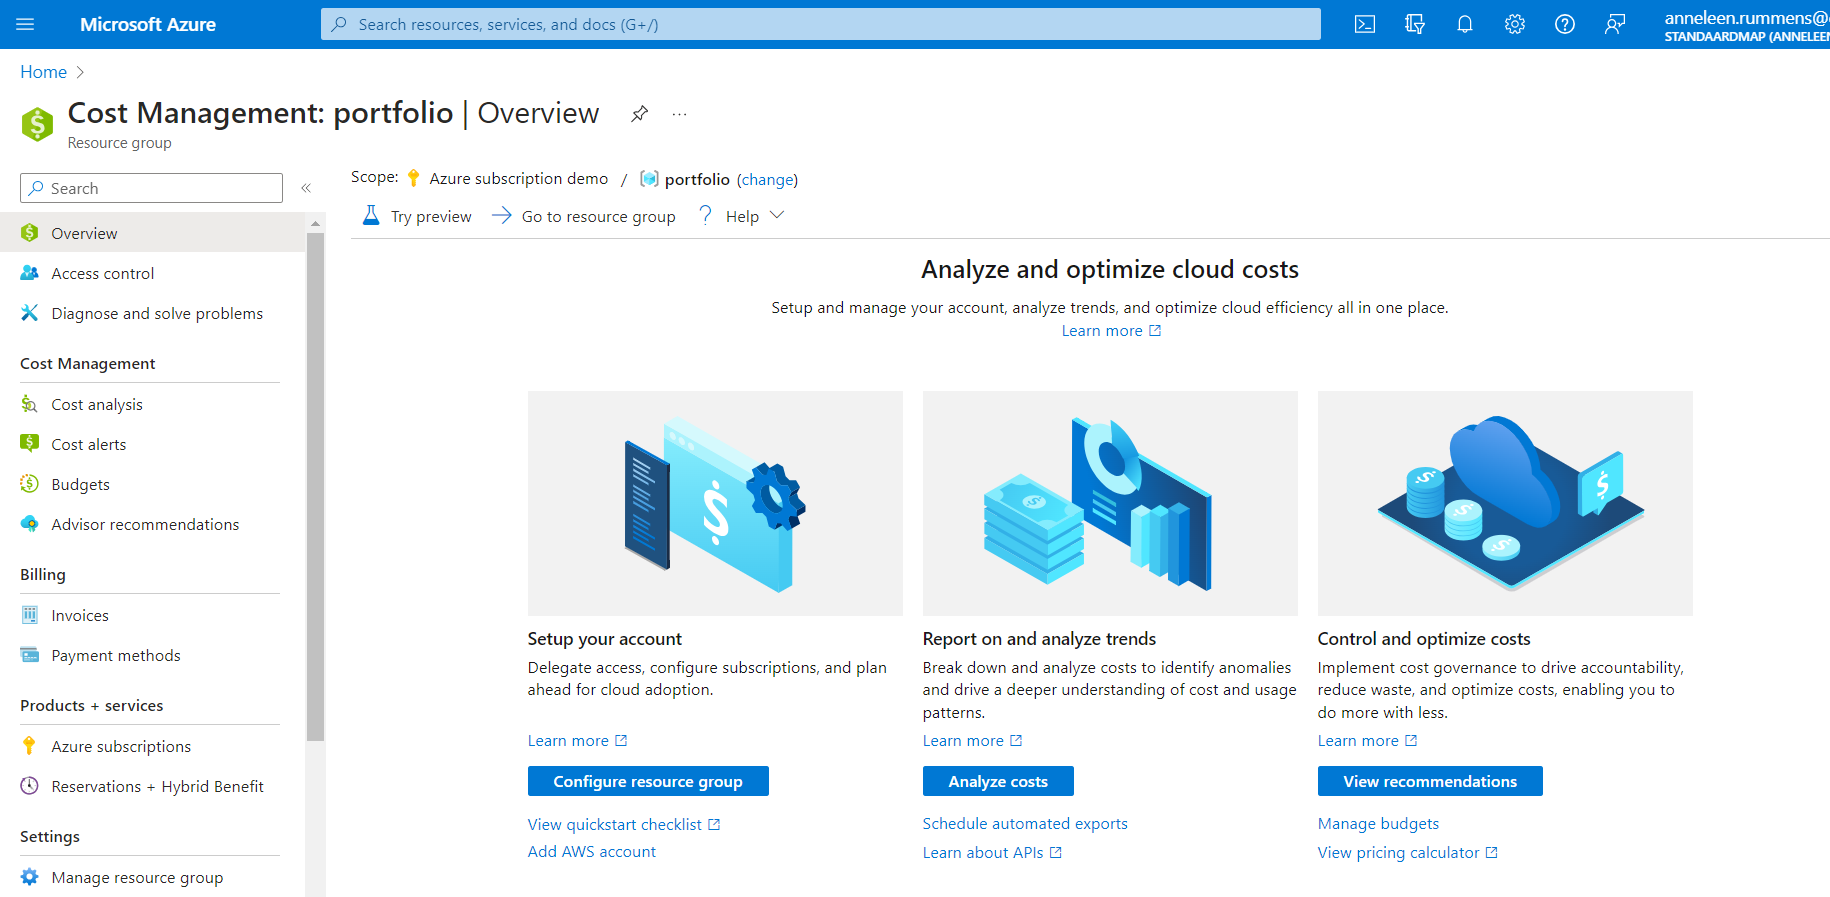Click the change scope link

coord(767,180)
